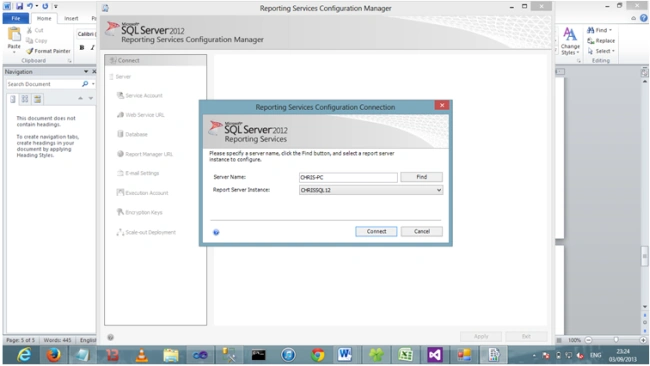Toggle Italic formatting in Word
This screenshot has height=366, width=650.
tap(92, 48)
